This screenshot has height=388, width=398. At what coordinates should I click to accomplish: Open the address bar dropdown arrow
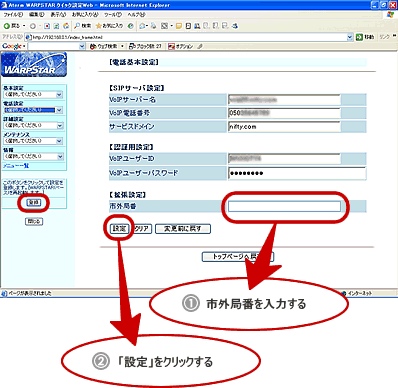tap(350, 37)
